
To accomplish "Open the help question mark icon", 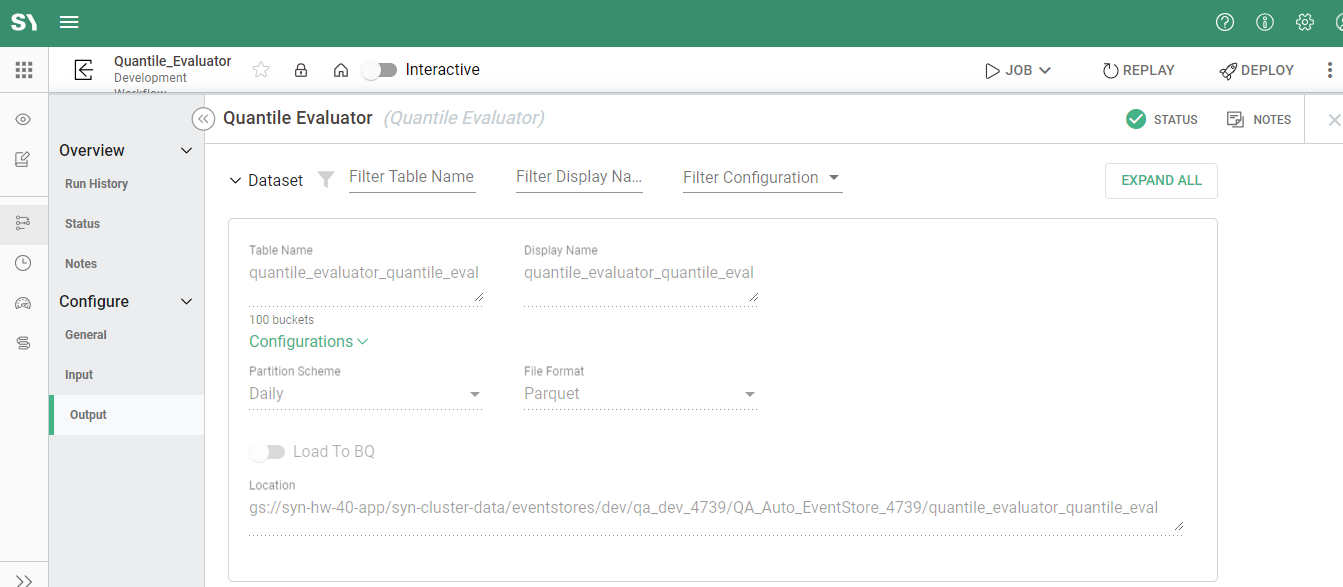I will pos(1225,22).
